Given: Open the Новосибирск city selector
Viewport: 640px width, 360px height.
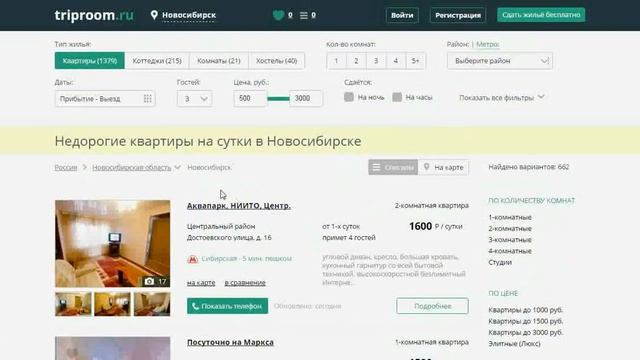Looking at the screenshot, I should point(189,15).
